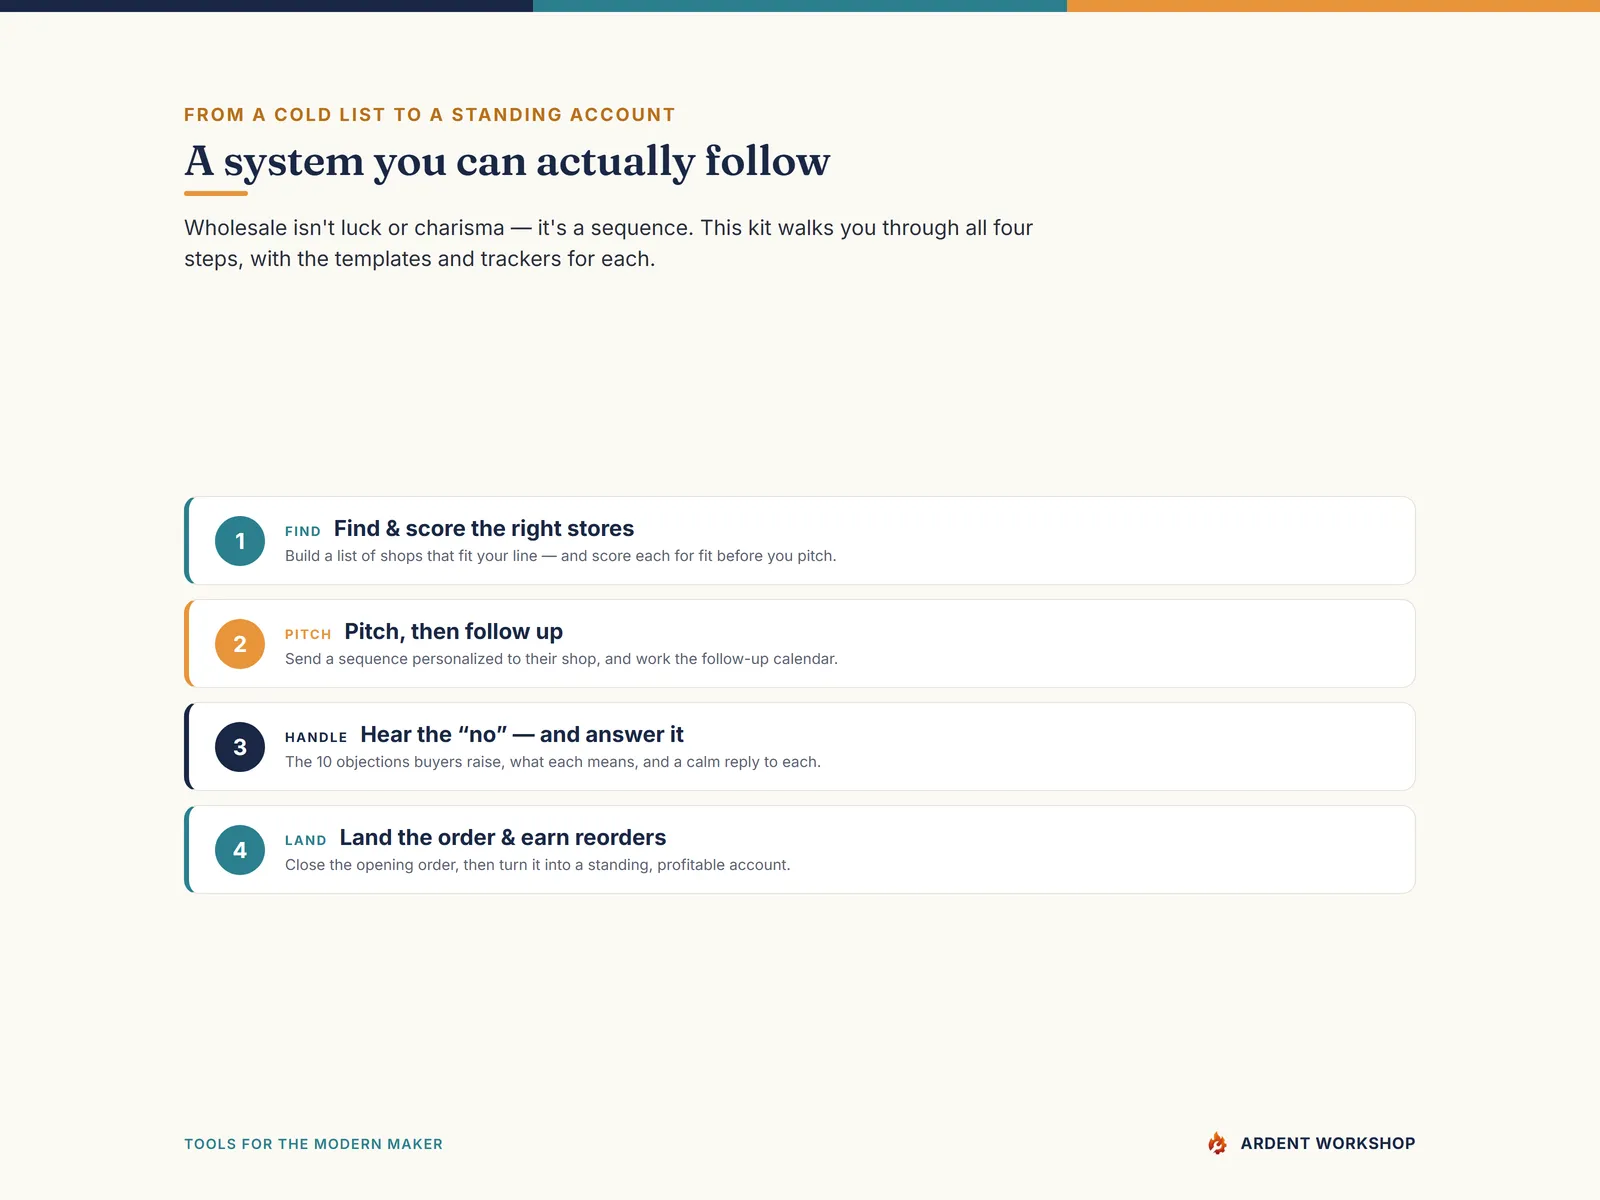Click 'Build a list of shops' description
Image resolution: width=1600 pixels, height=1200 pixels.
pos(560,556)
